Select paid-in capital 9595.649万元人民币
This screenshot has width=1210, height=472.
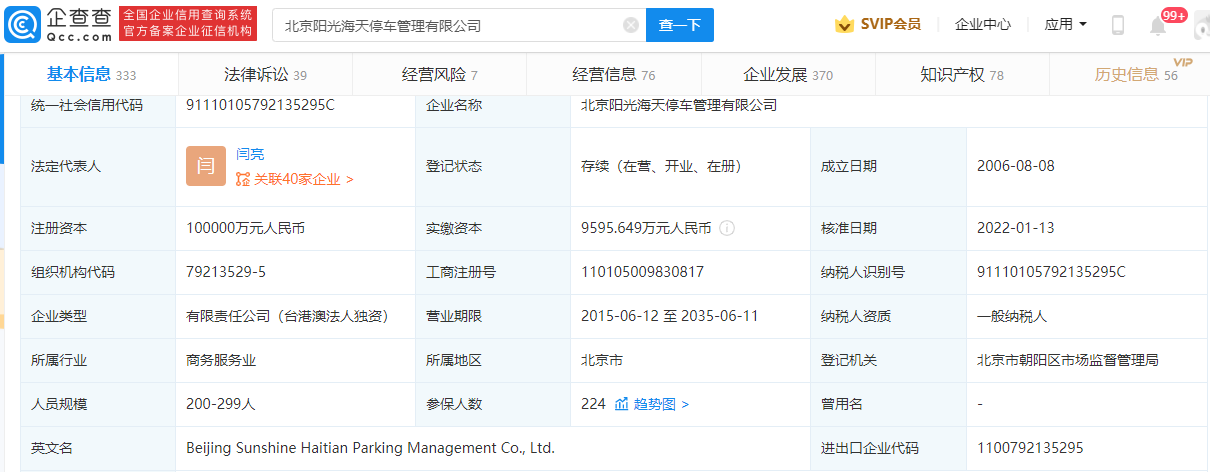(x=646, y=228)
